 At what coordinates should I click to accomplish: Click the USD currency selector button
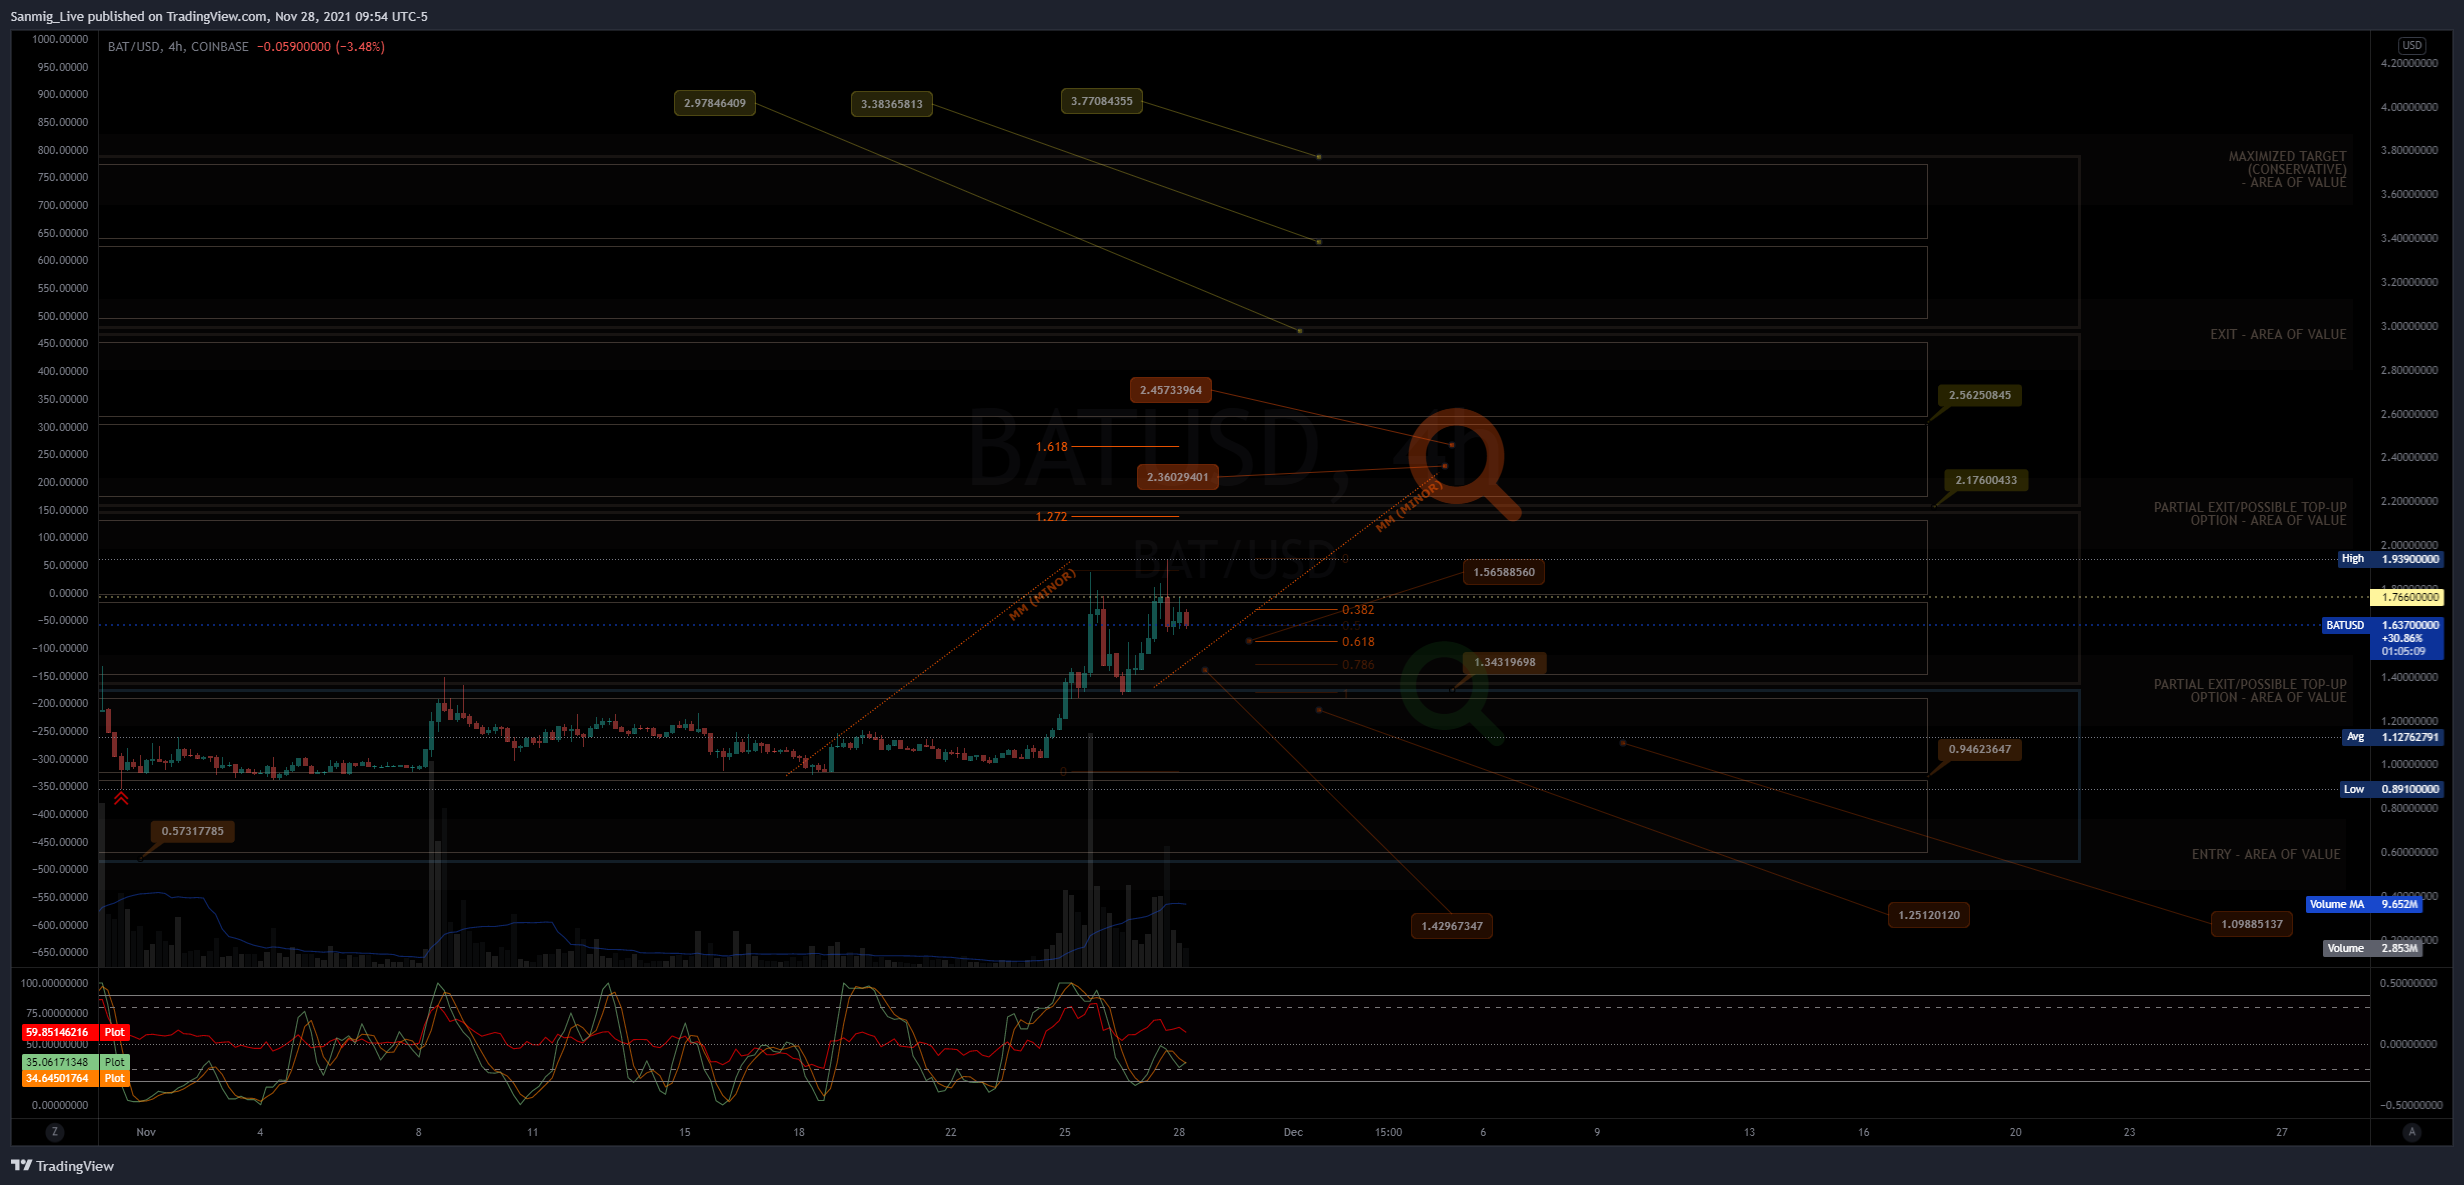(x=2411, y=45)
